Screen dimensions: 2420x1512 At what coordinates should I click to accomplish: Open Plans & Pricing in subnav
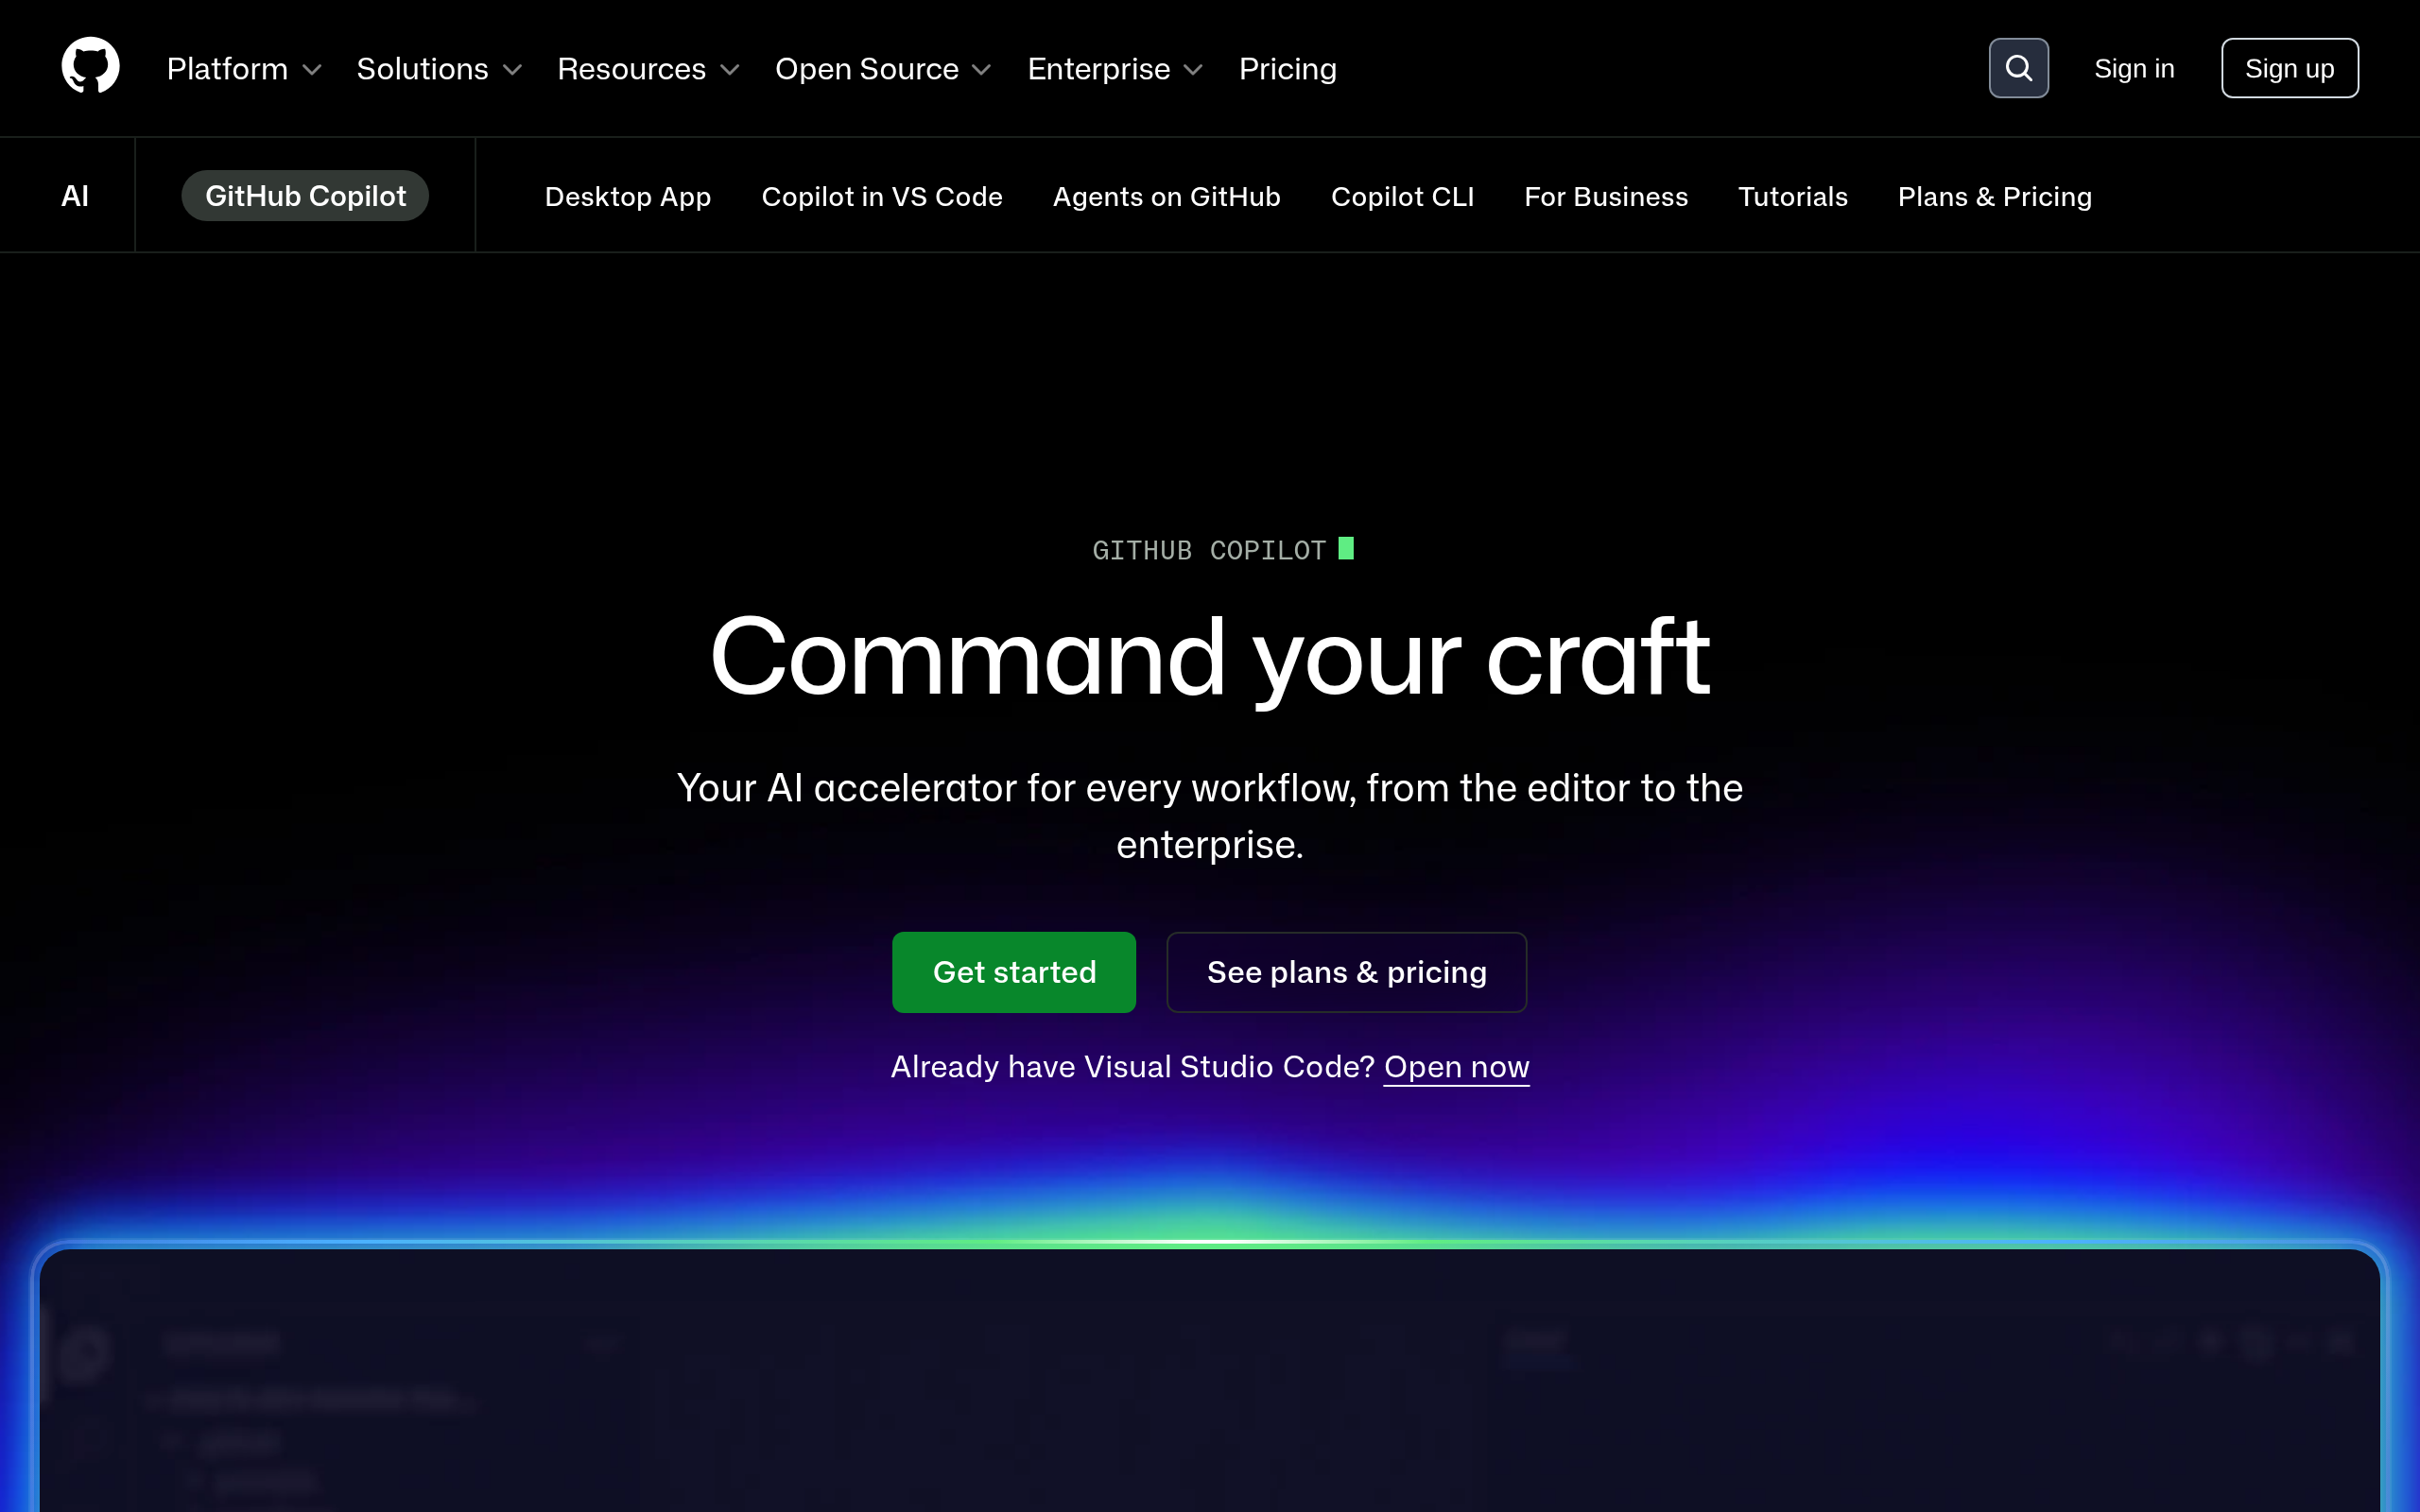pos(1995,197)
